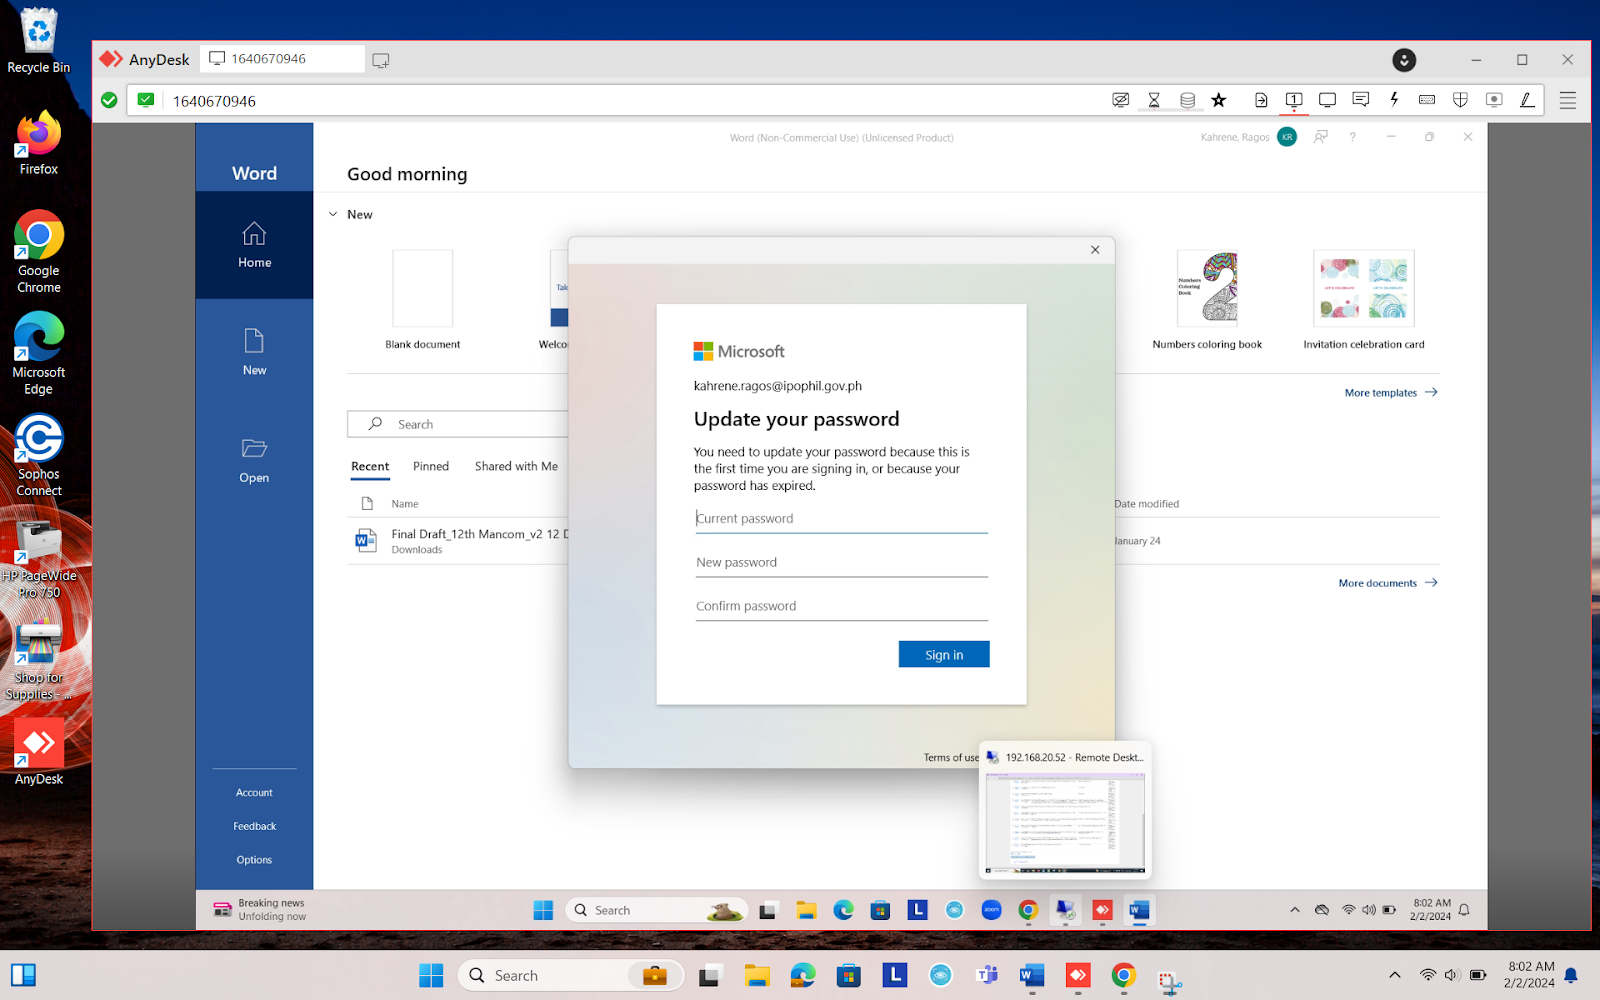1600x1000 pixels.
Task: Show hidden icons in remote system tray
Action: click(x=1295, y=910)
